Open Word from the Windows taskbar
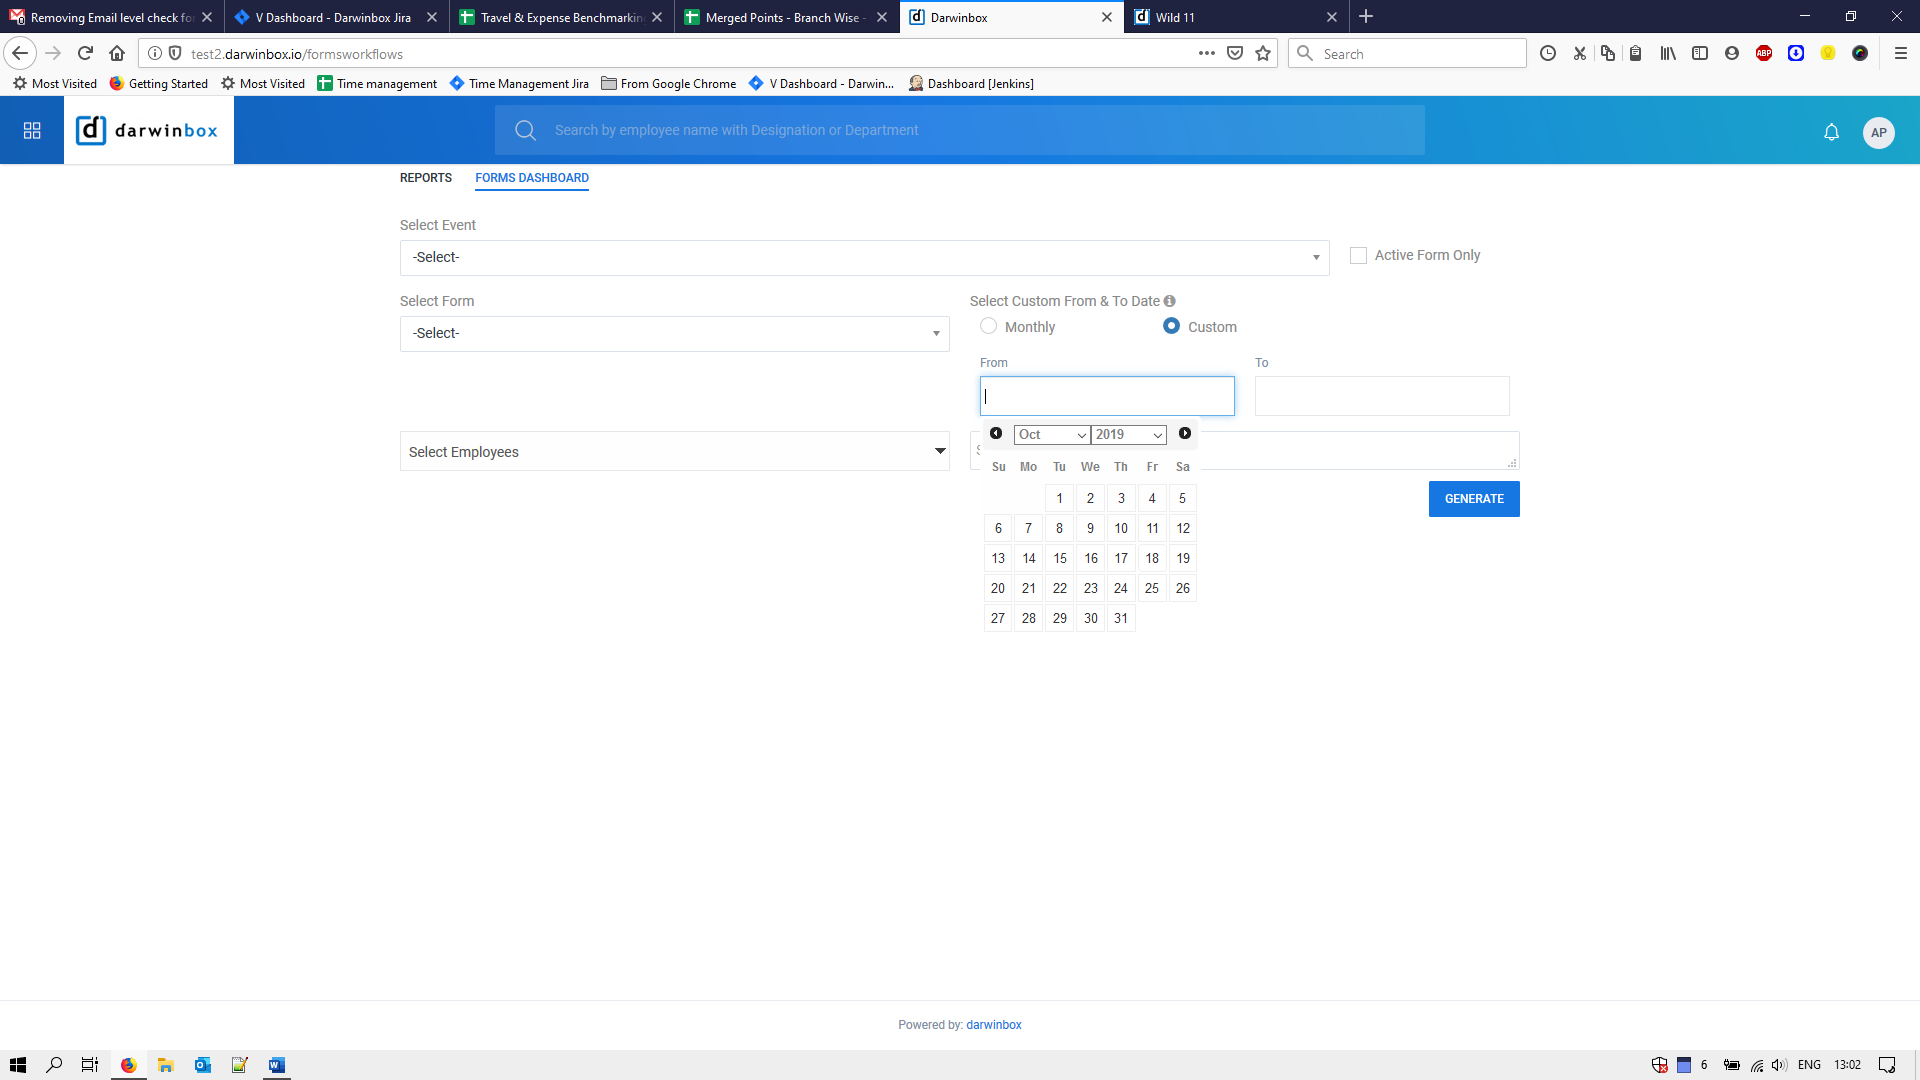 276,1065
